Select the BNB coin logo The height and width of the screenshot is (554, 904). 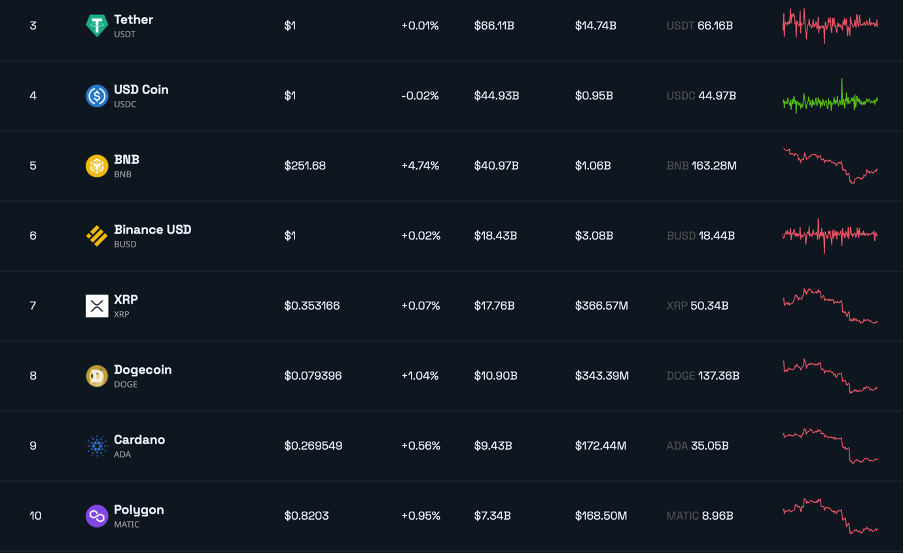97,166
